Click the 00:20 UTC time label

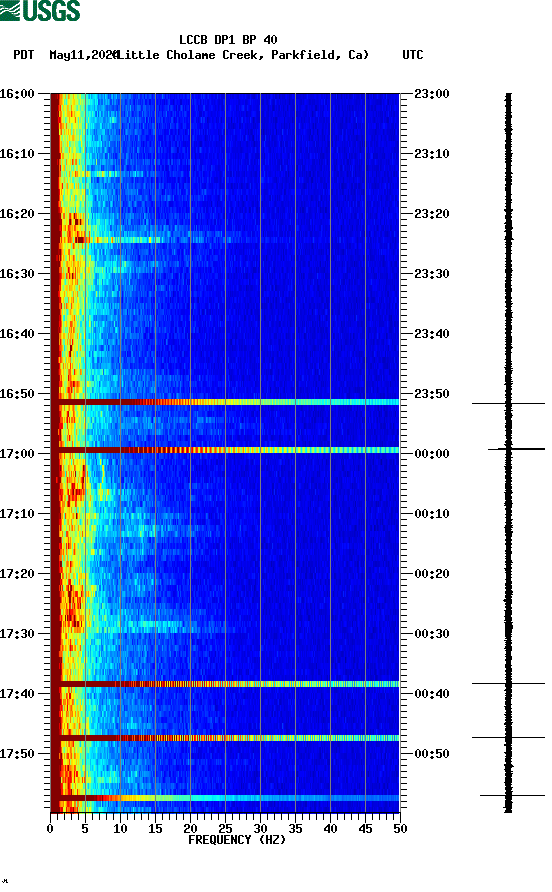tap(432, 574)
